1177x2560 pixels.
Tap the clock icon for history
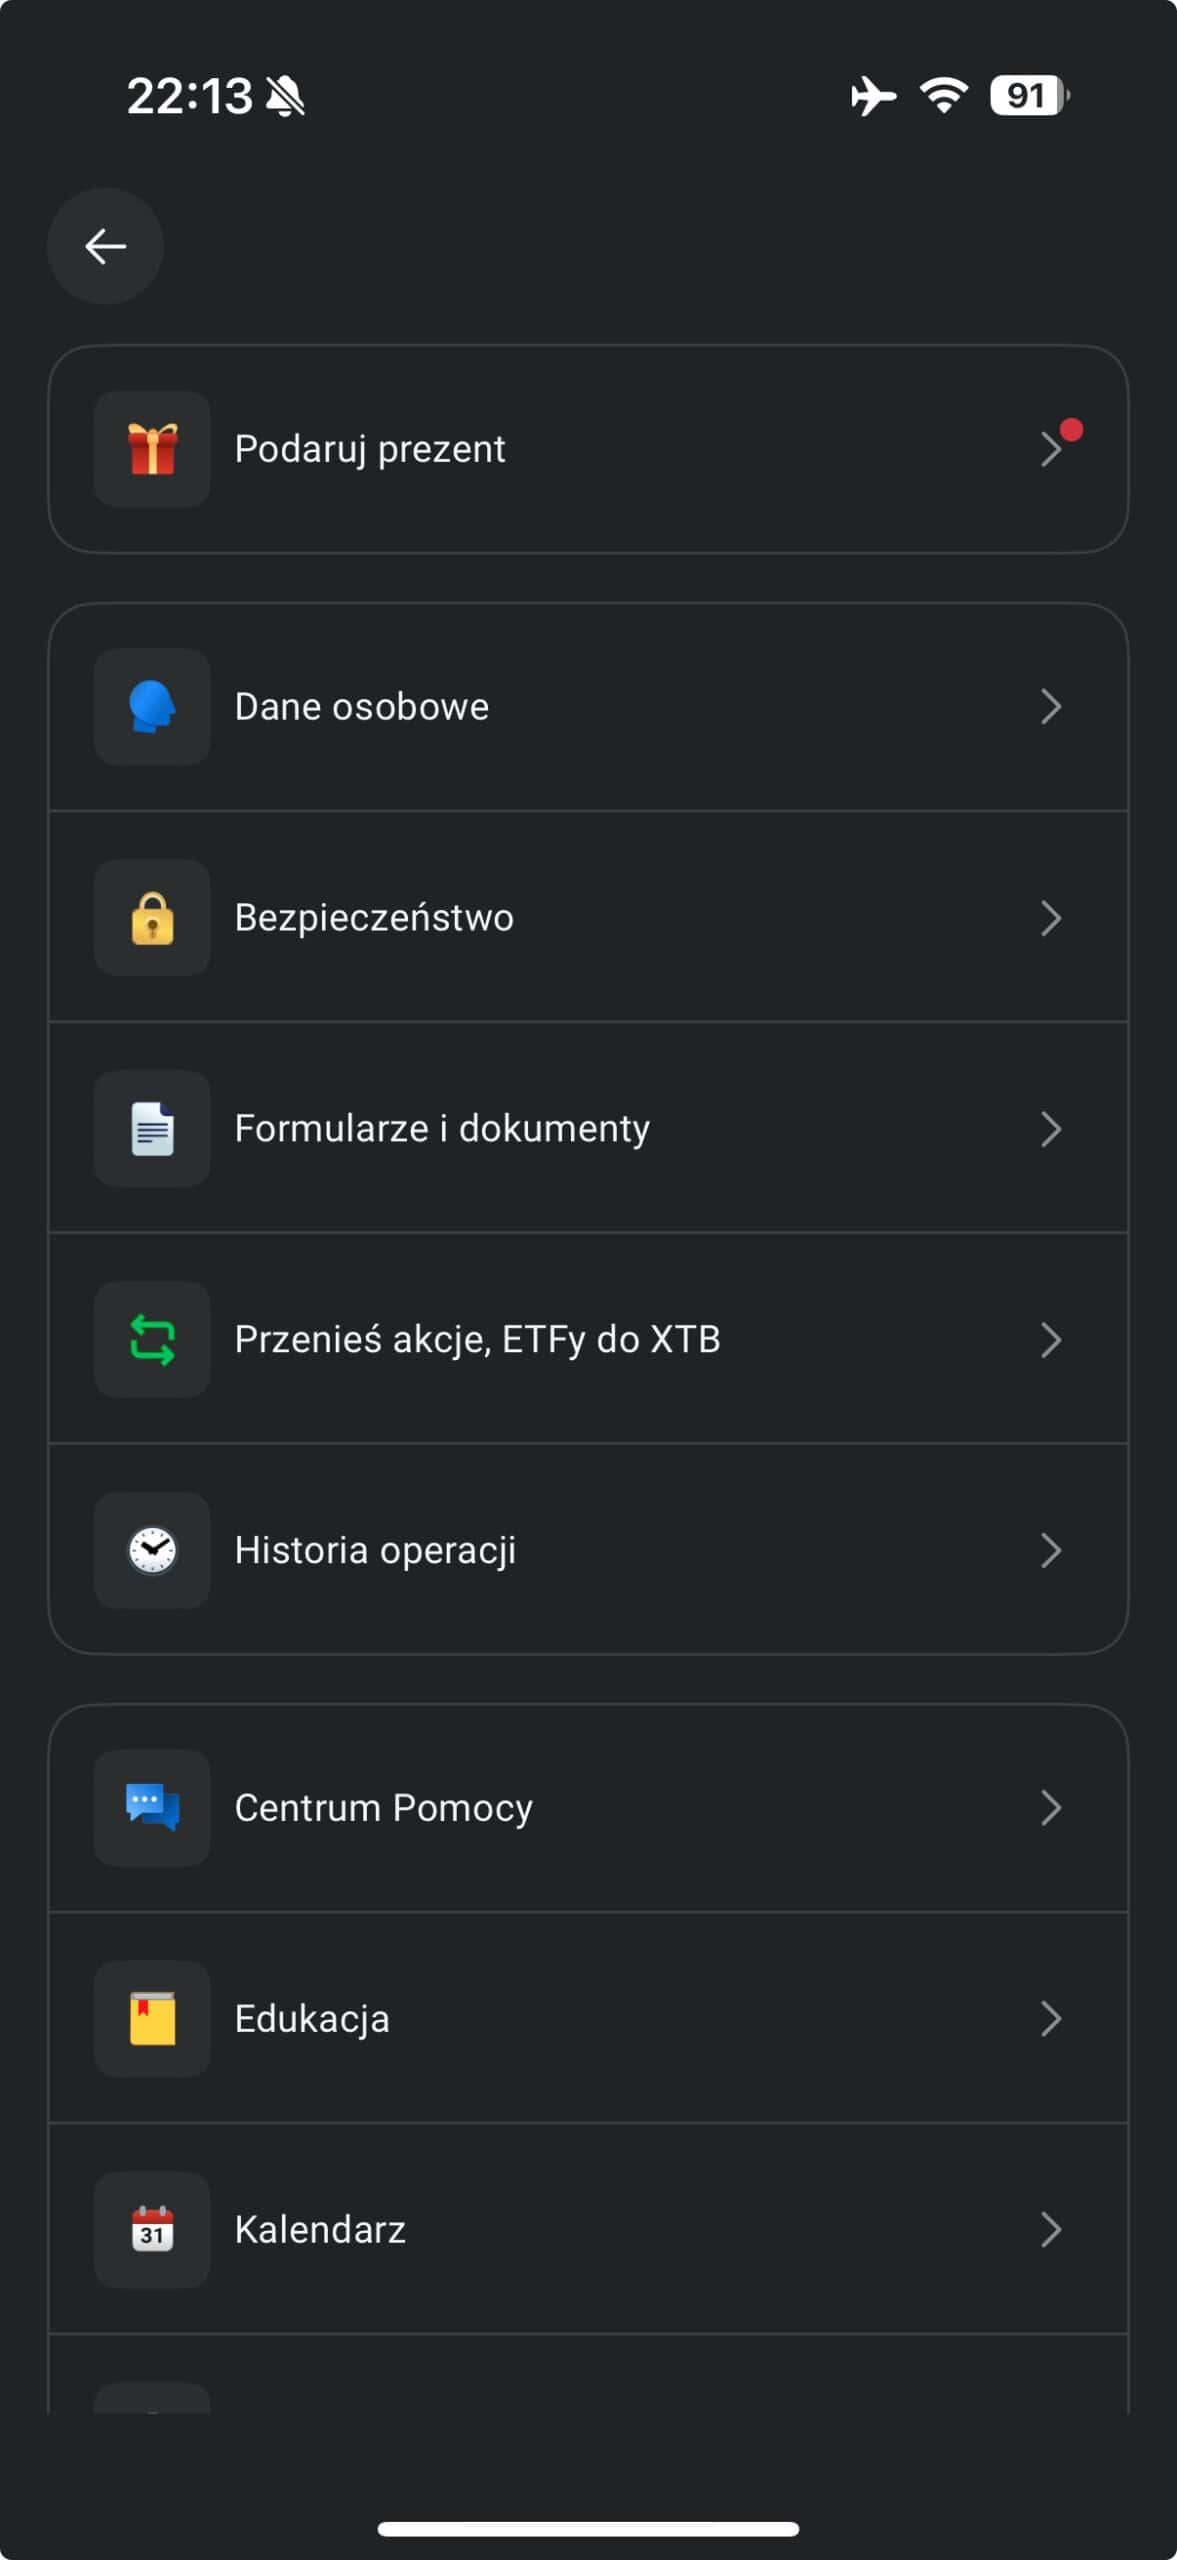tap(152, 1551)
